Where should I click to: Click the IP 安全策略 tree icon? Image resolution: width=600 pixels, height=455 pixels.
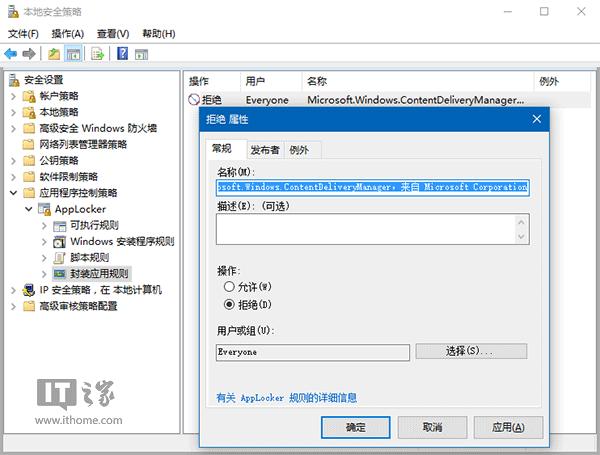pyautogui.click(x=29, y=289)
